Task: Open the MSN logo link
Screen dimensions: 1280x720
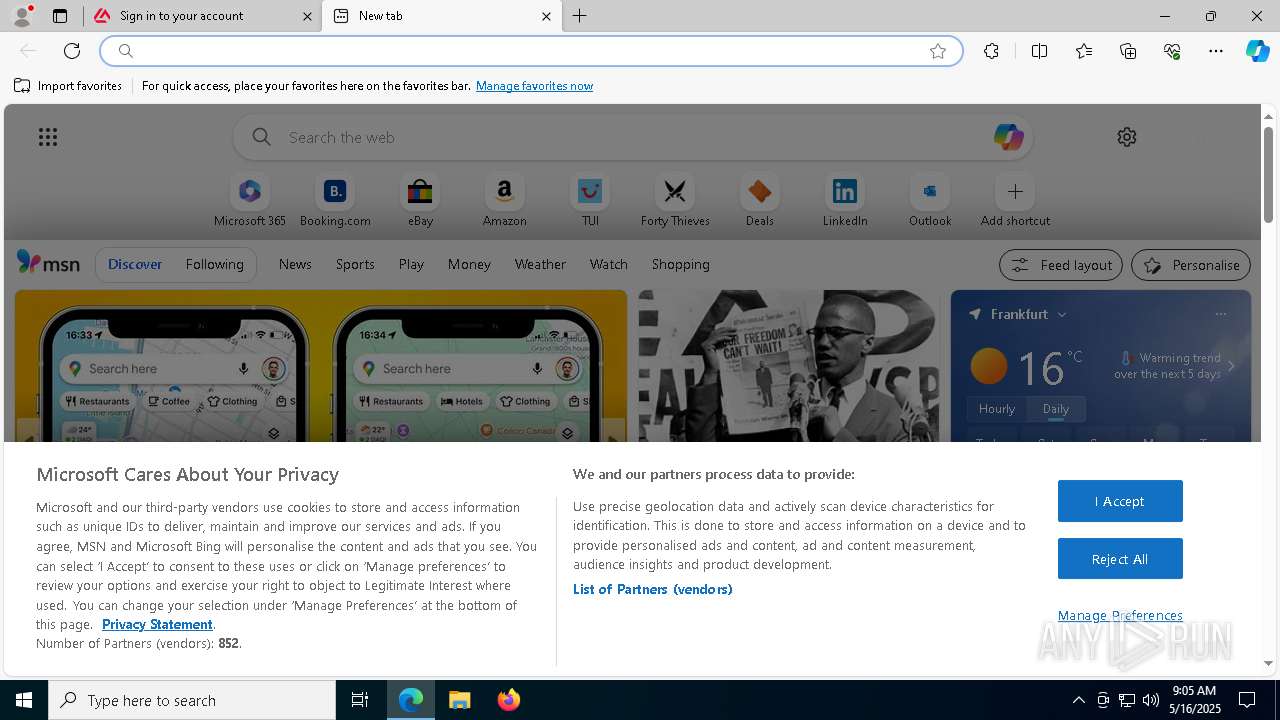Action: pyautogui.click(x=48, y=263)
